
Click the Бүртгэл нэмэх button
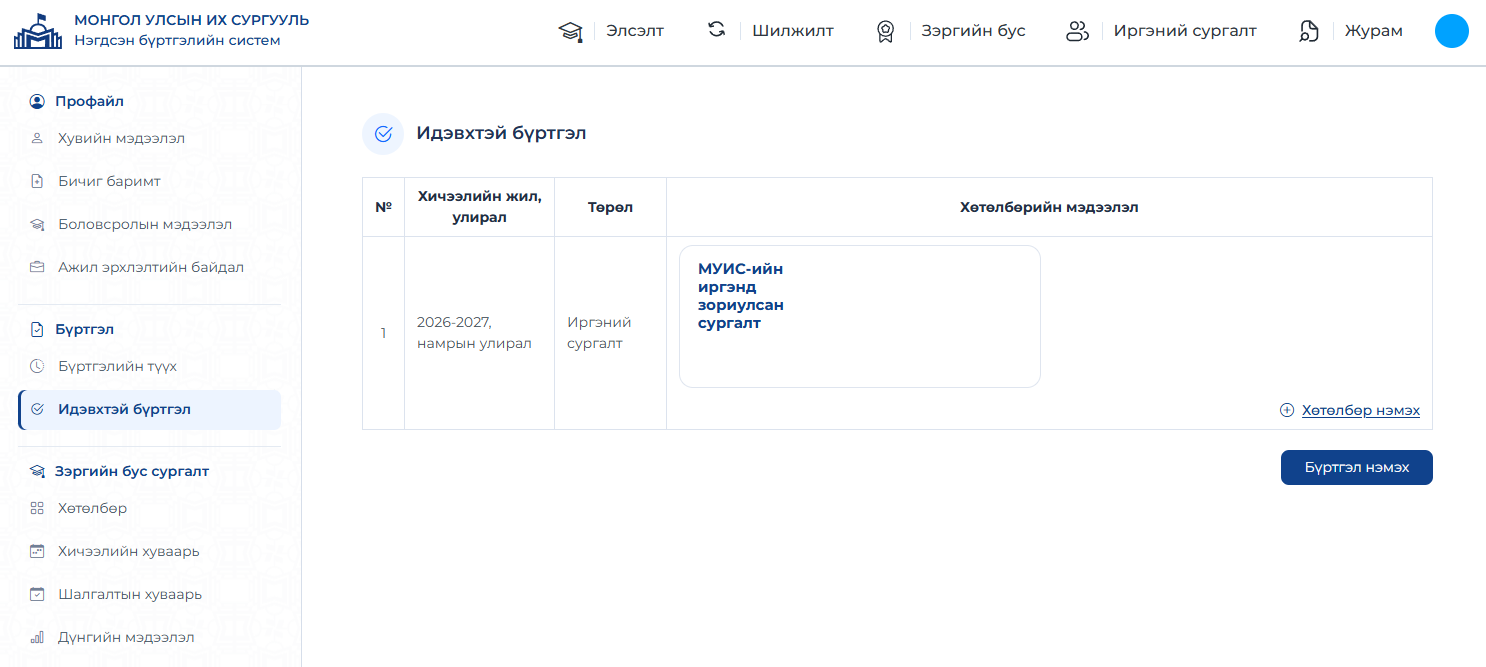click(x=1356, y=468)
